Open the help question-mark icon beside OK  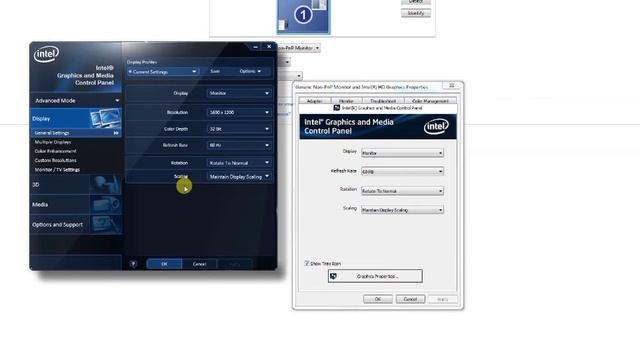pos(133,264)
